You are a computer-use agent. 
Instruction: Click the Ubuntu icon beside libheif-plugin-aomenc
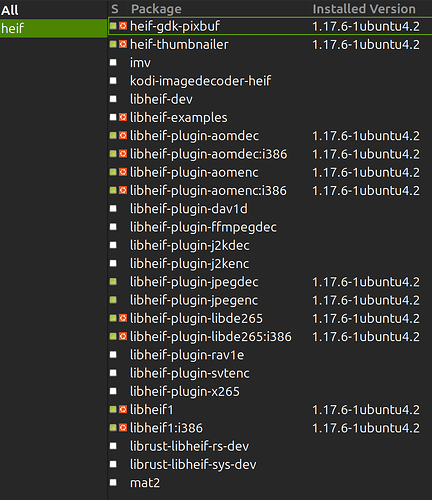123,172
